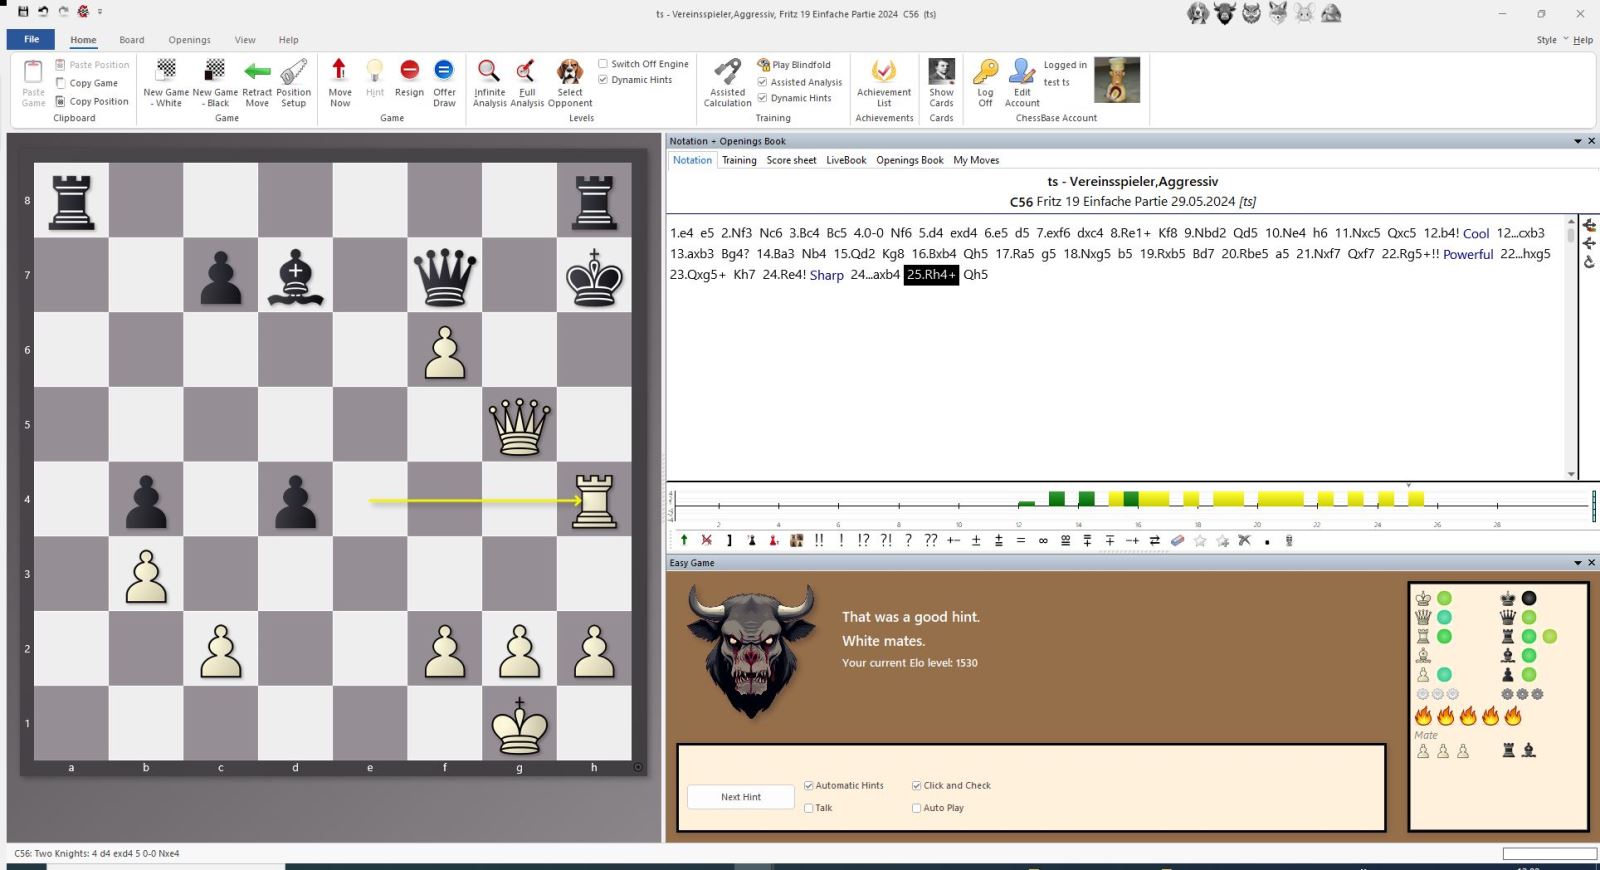Open the Achievement List icon
This screenshot has width=1600, height=870.
[884, 71]
